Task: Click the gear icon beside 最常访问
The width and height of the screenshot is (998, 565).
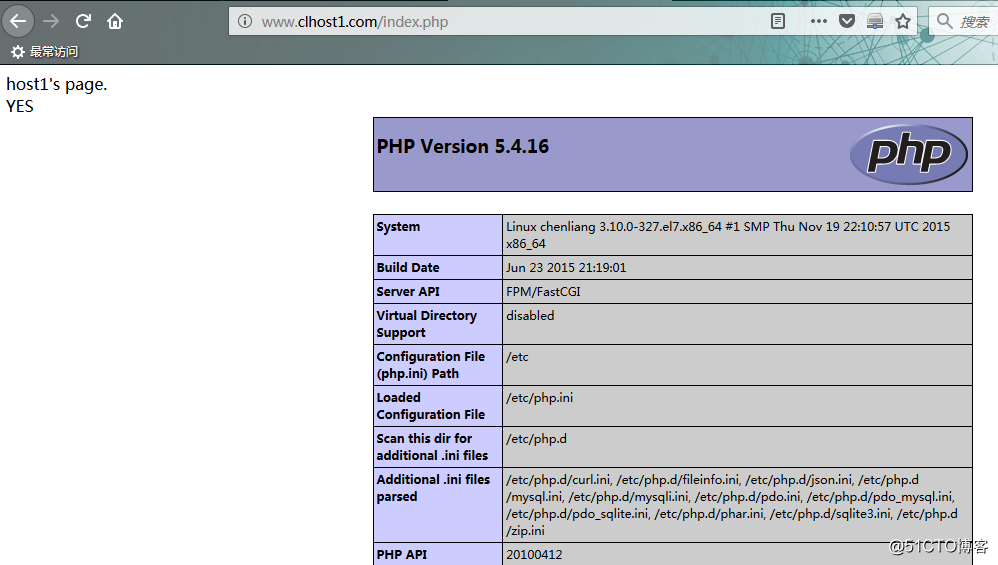Action: [x=18, y=52]
